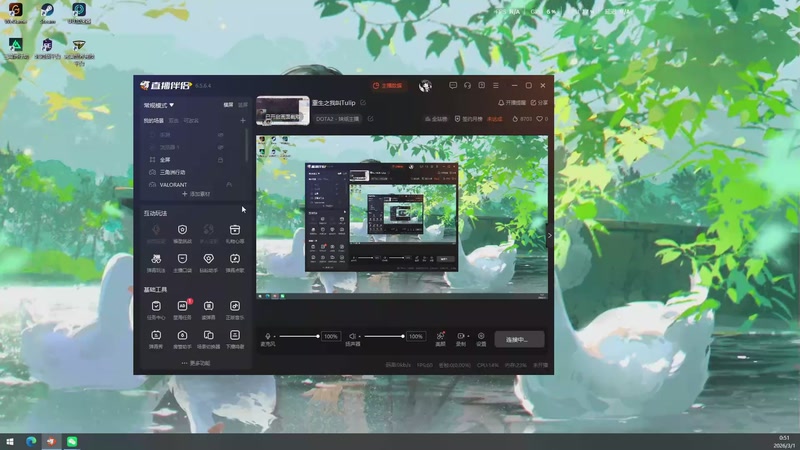Open the shield challenge icon under 互动玩法

pyautogui.click(x=182, y=234)
